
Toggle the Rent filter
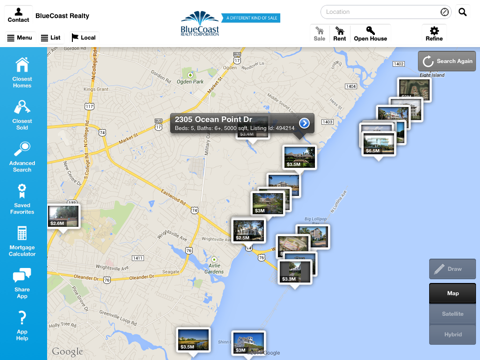point(339,34)
